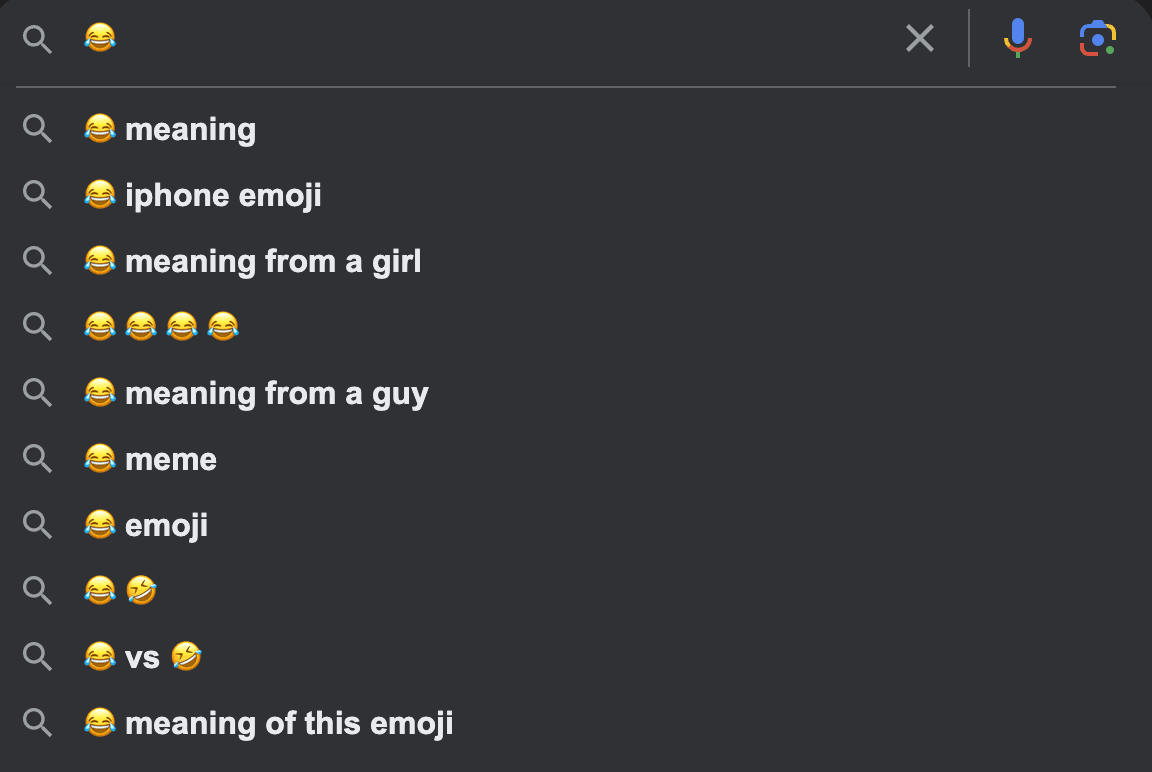
Task: Select the suggestion '😂 meaning'
Action: click(x=170, y=129)
